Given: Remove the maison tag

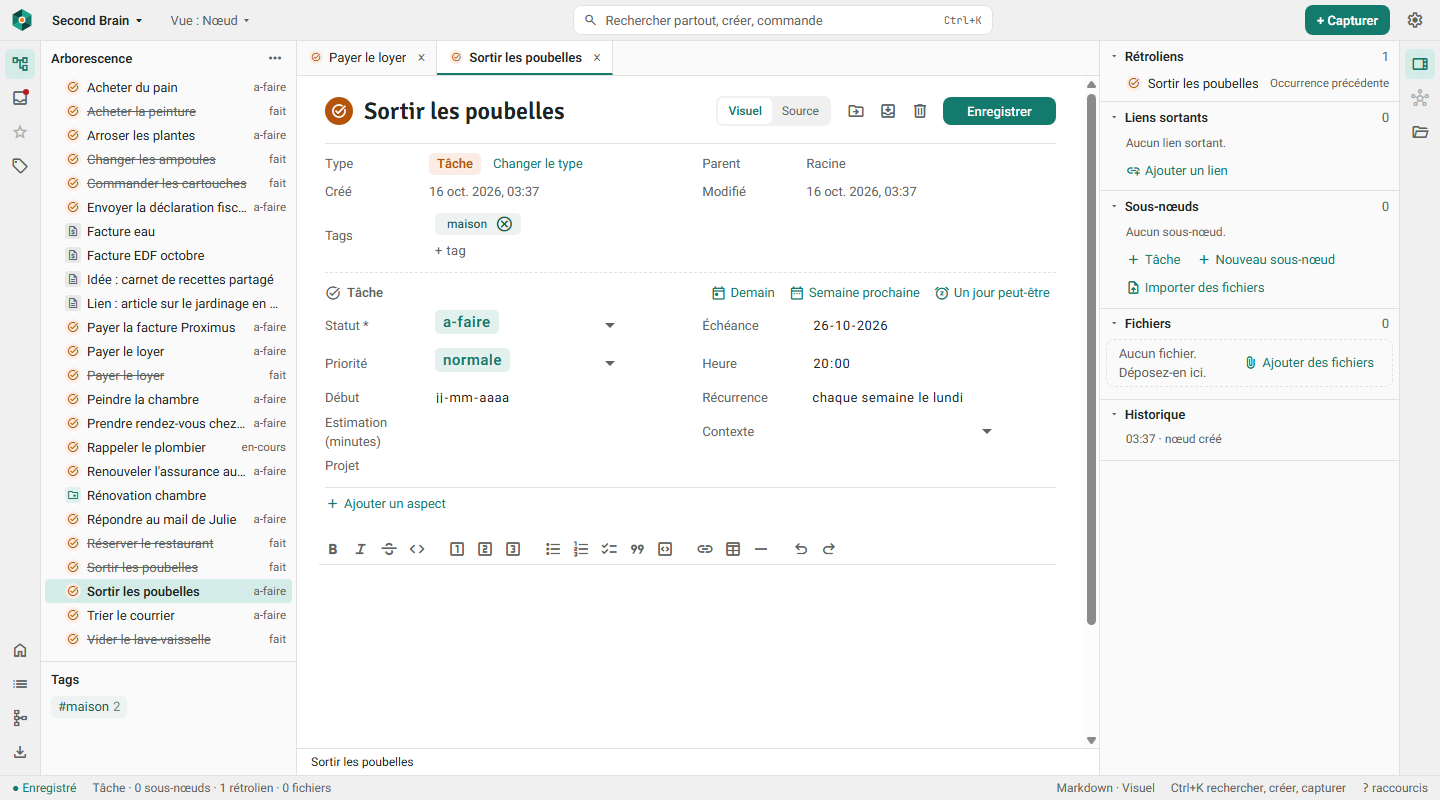Looking at the screenshot, I should [x=504, y=224].
